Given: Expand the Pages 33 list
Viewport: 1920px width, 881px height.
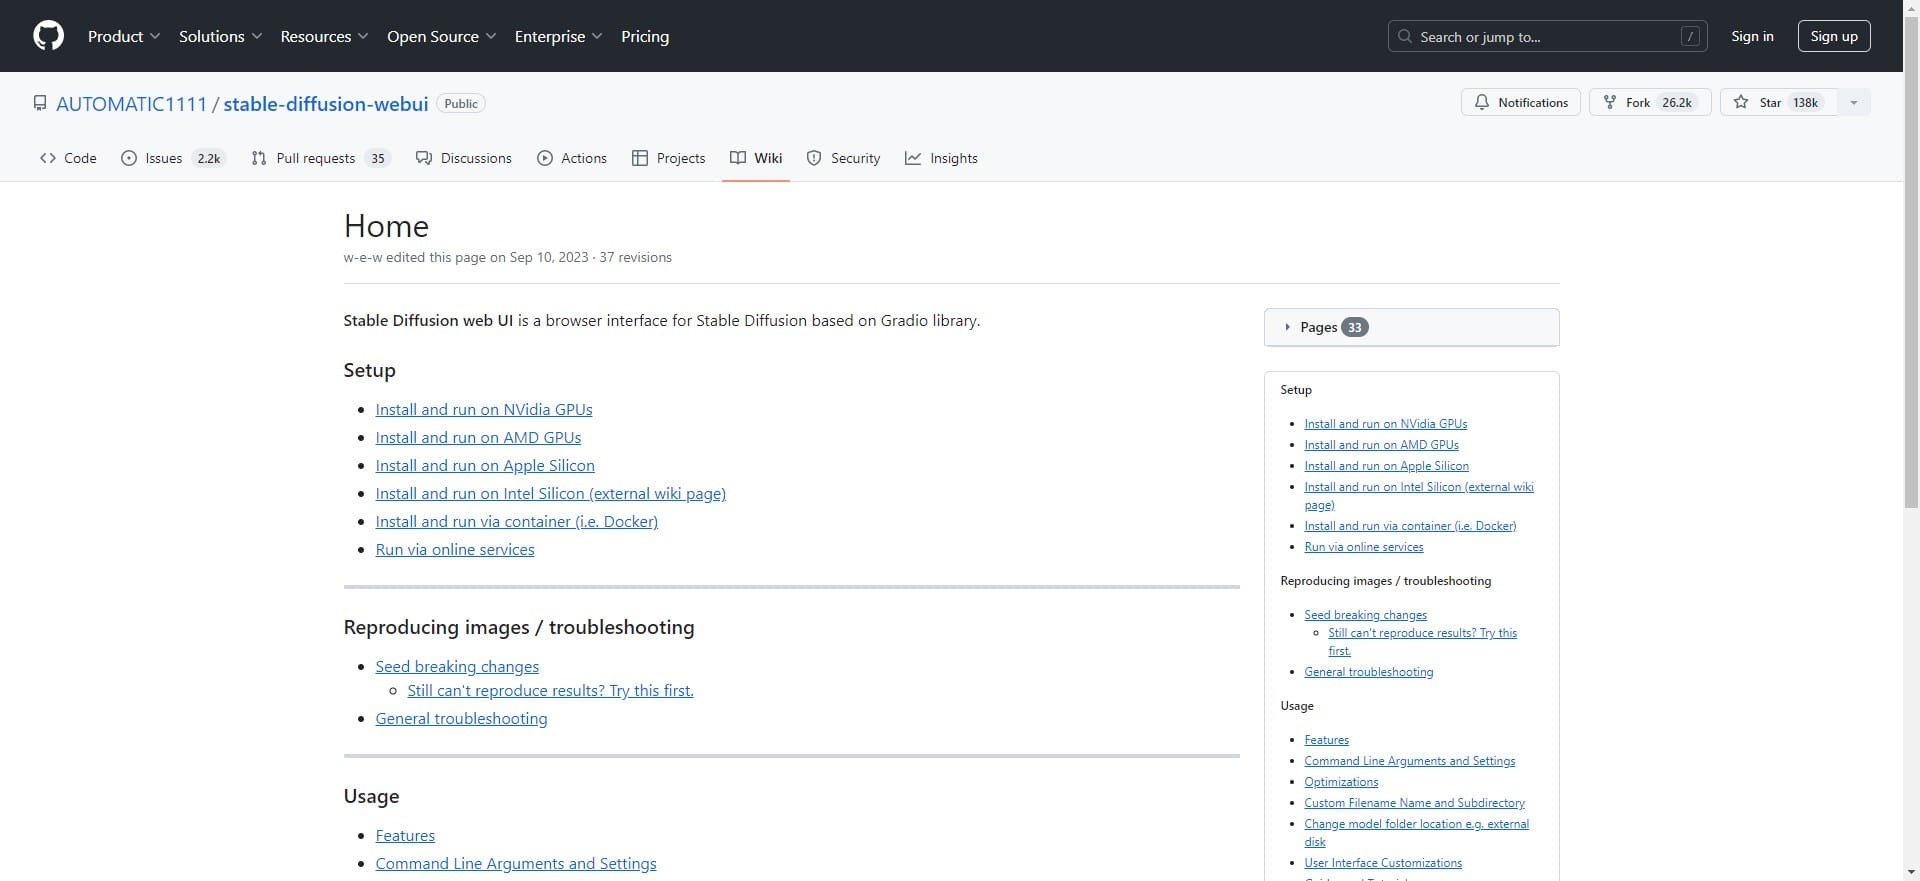Looking at the screenshot, I should [x=1411, y=327].
